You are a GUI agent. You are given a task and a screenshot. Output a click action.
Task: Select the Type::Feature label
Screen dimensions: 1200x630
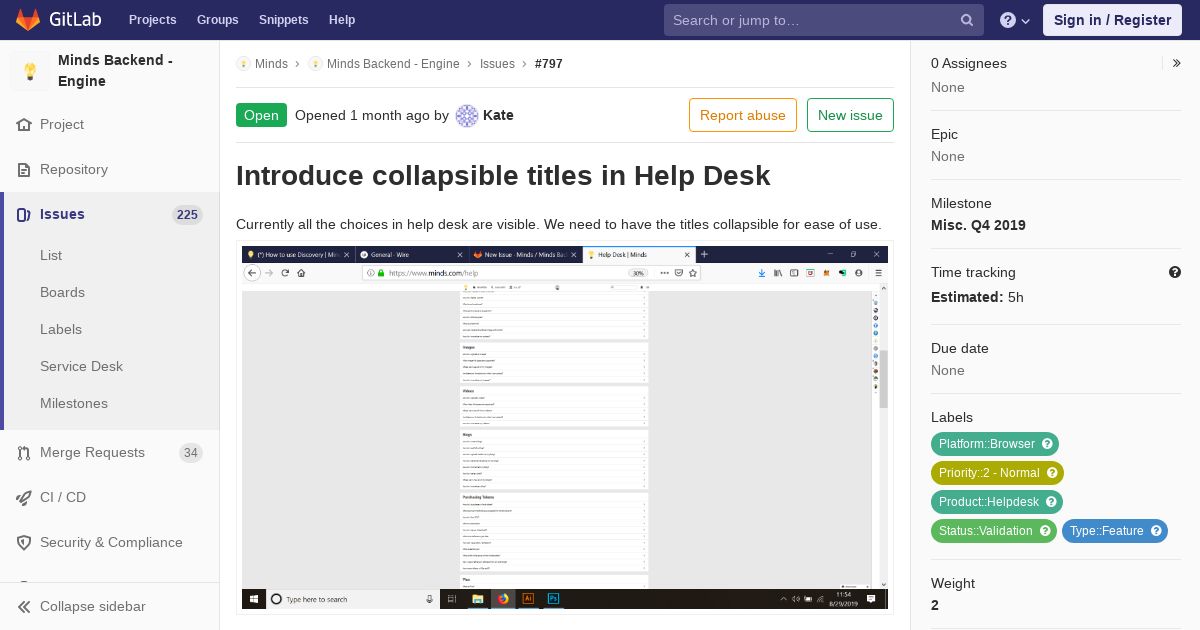1107,531
